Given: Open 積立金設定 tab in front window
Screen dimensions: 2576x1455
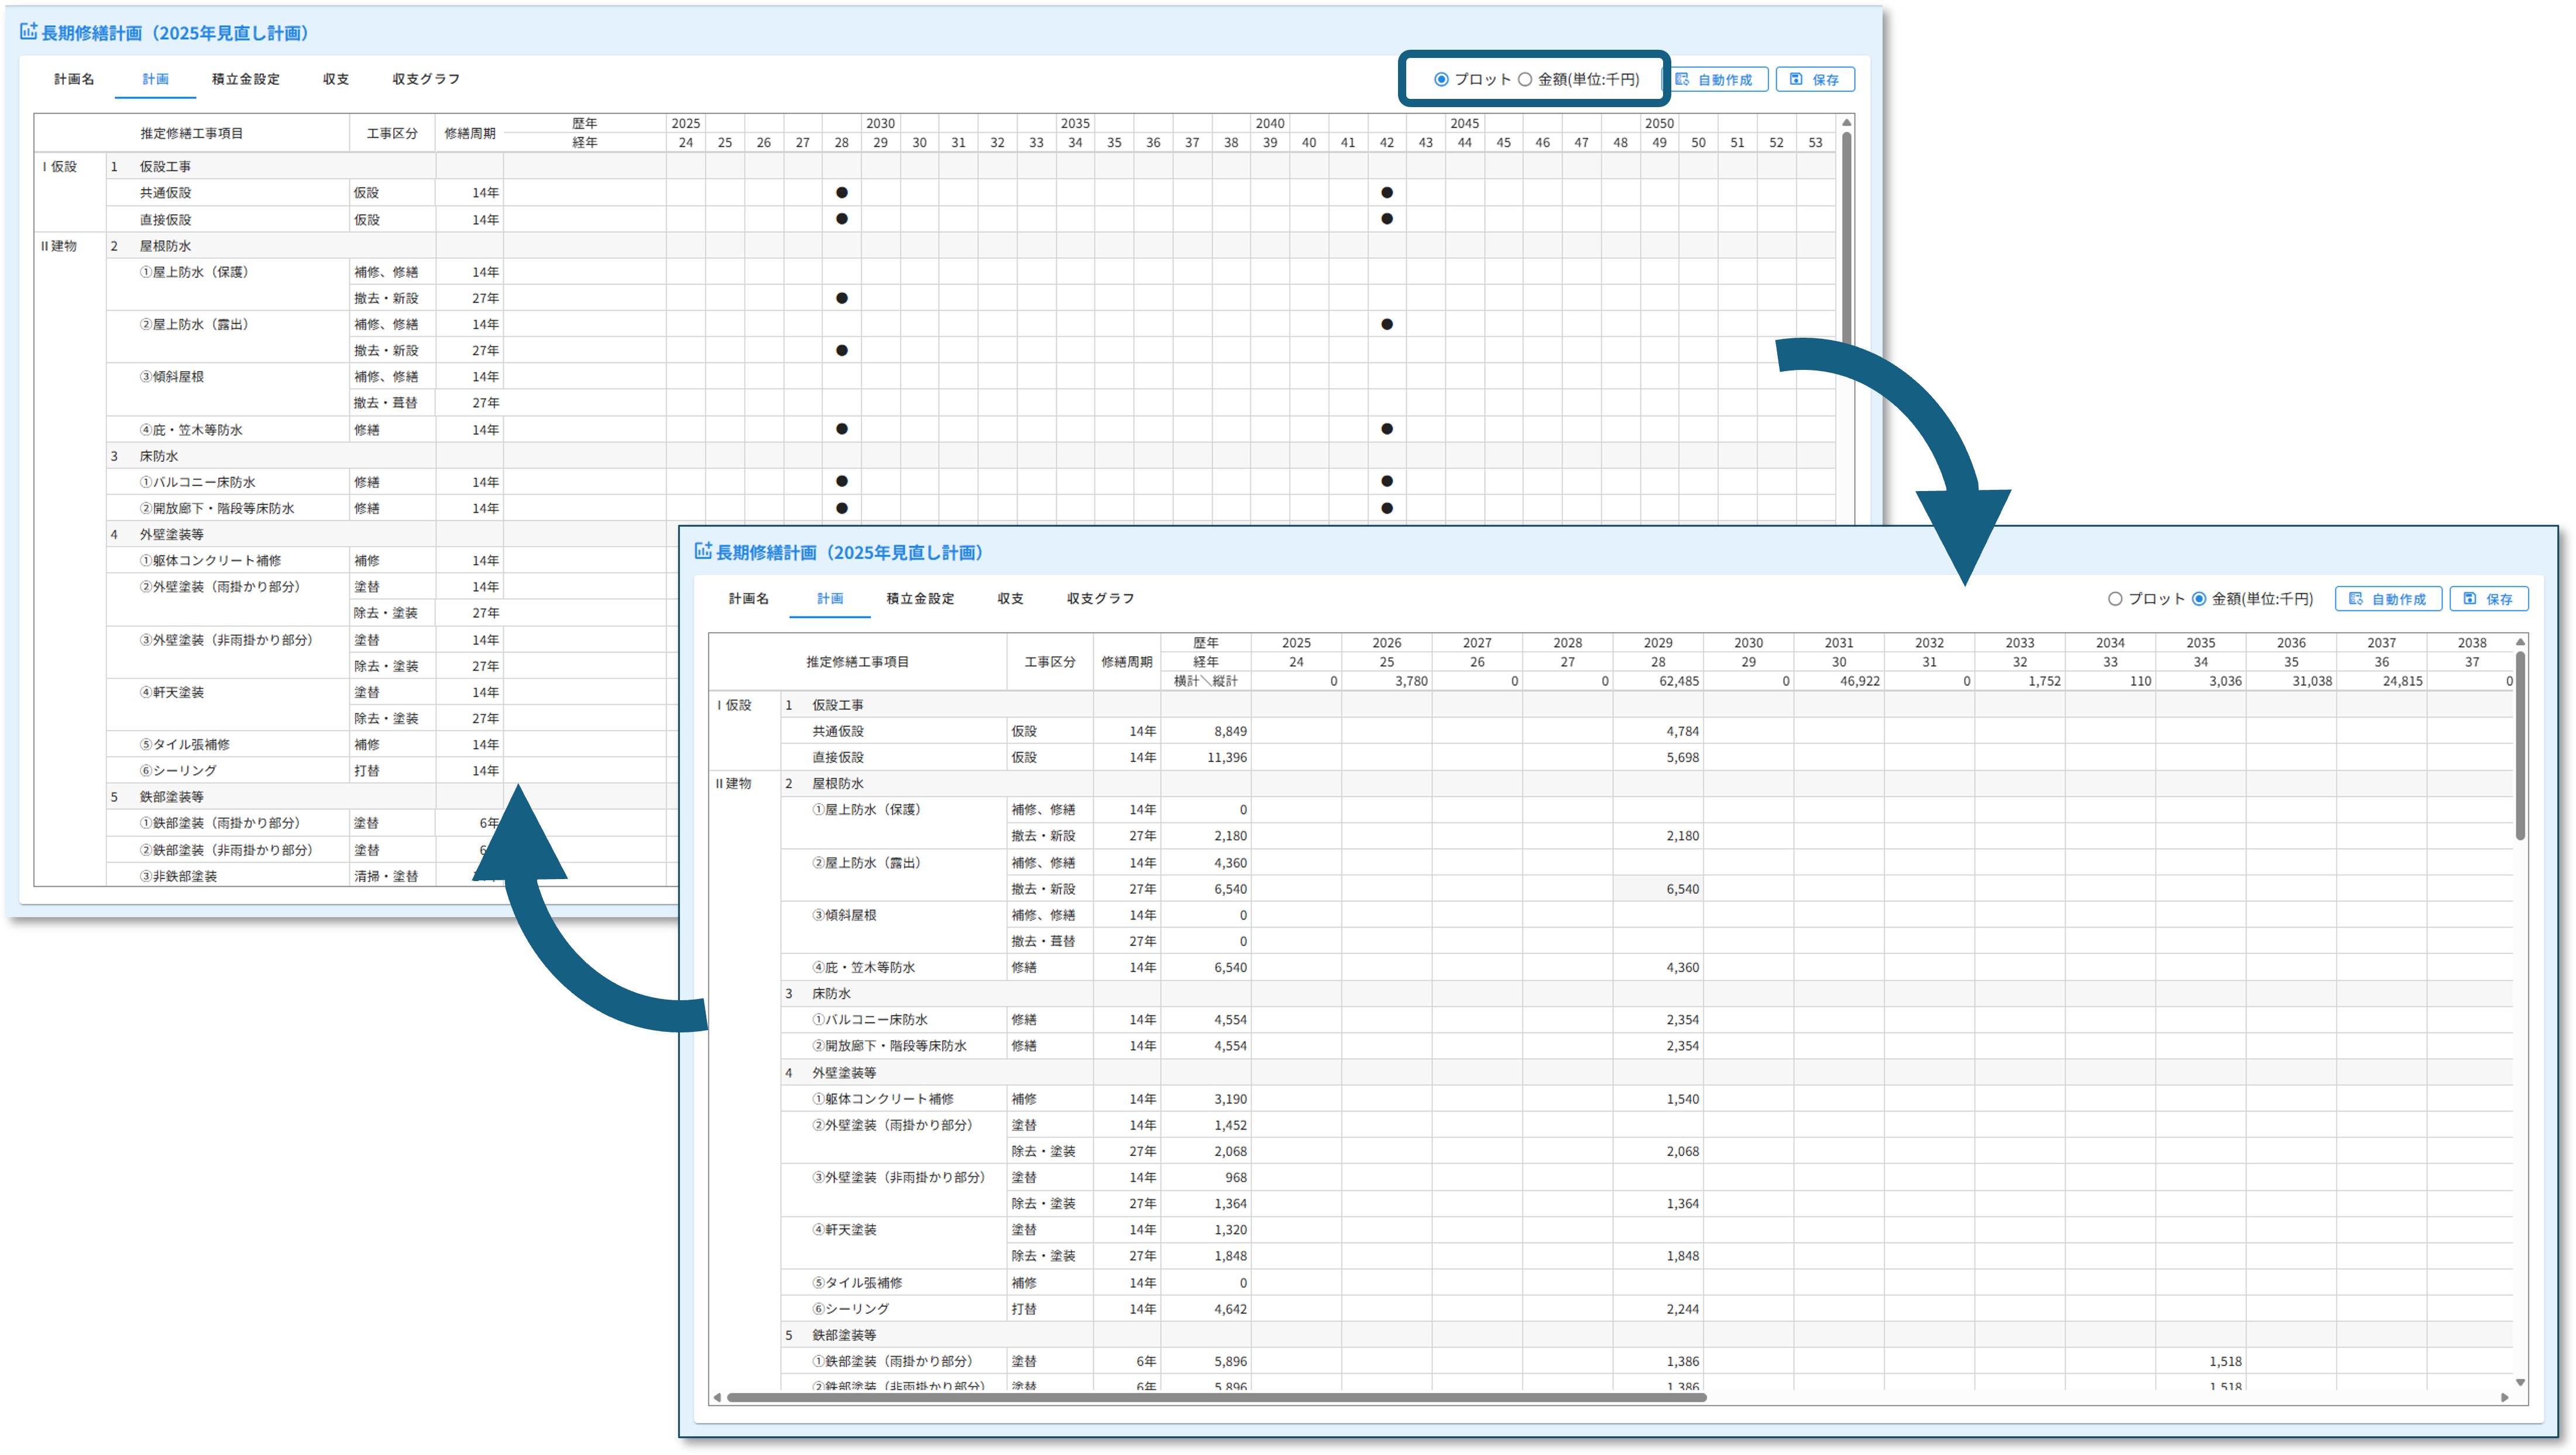Looking at the screenshot, I should coord(920,599).
